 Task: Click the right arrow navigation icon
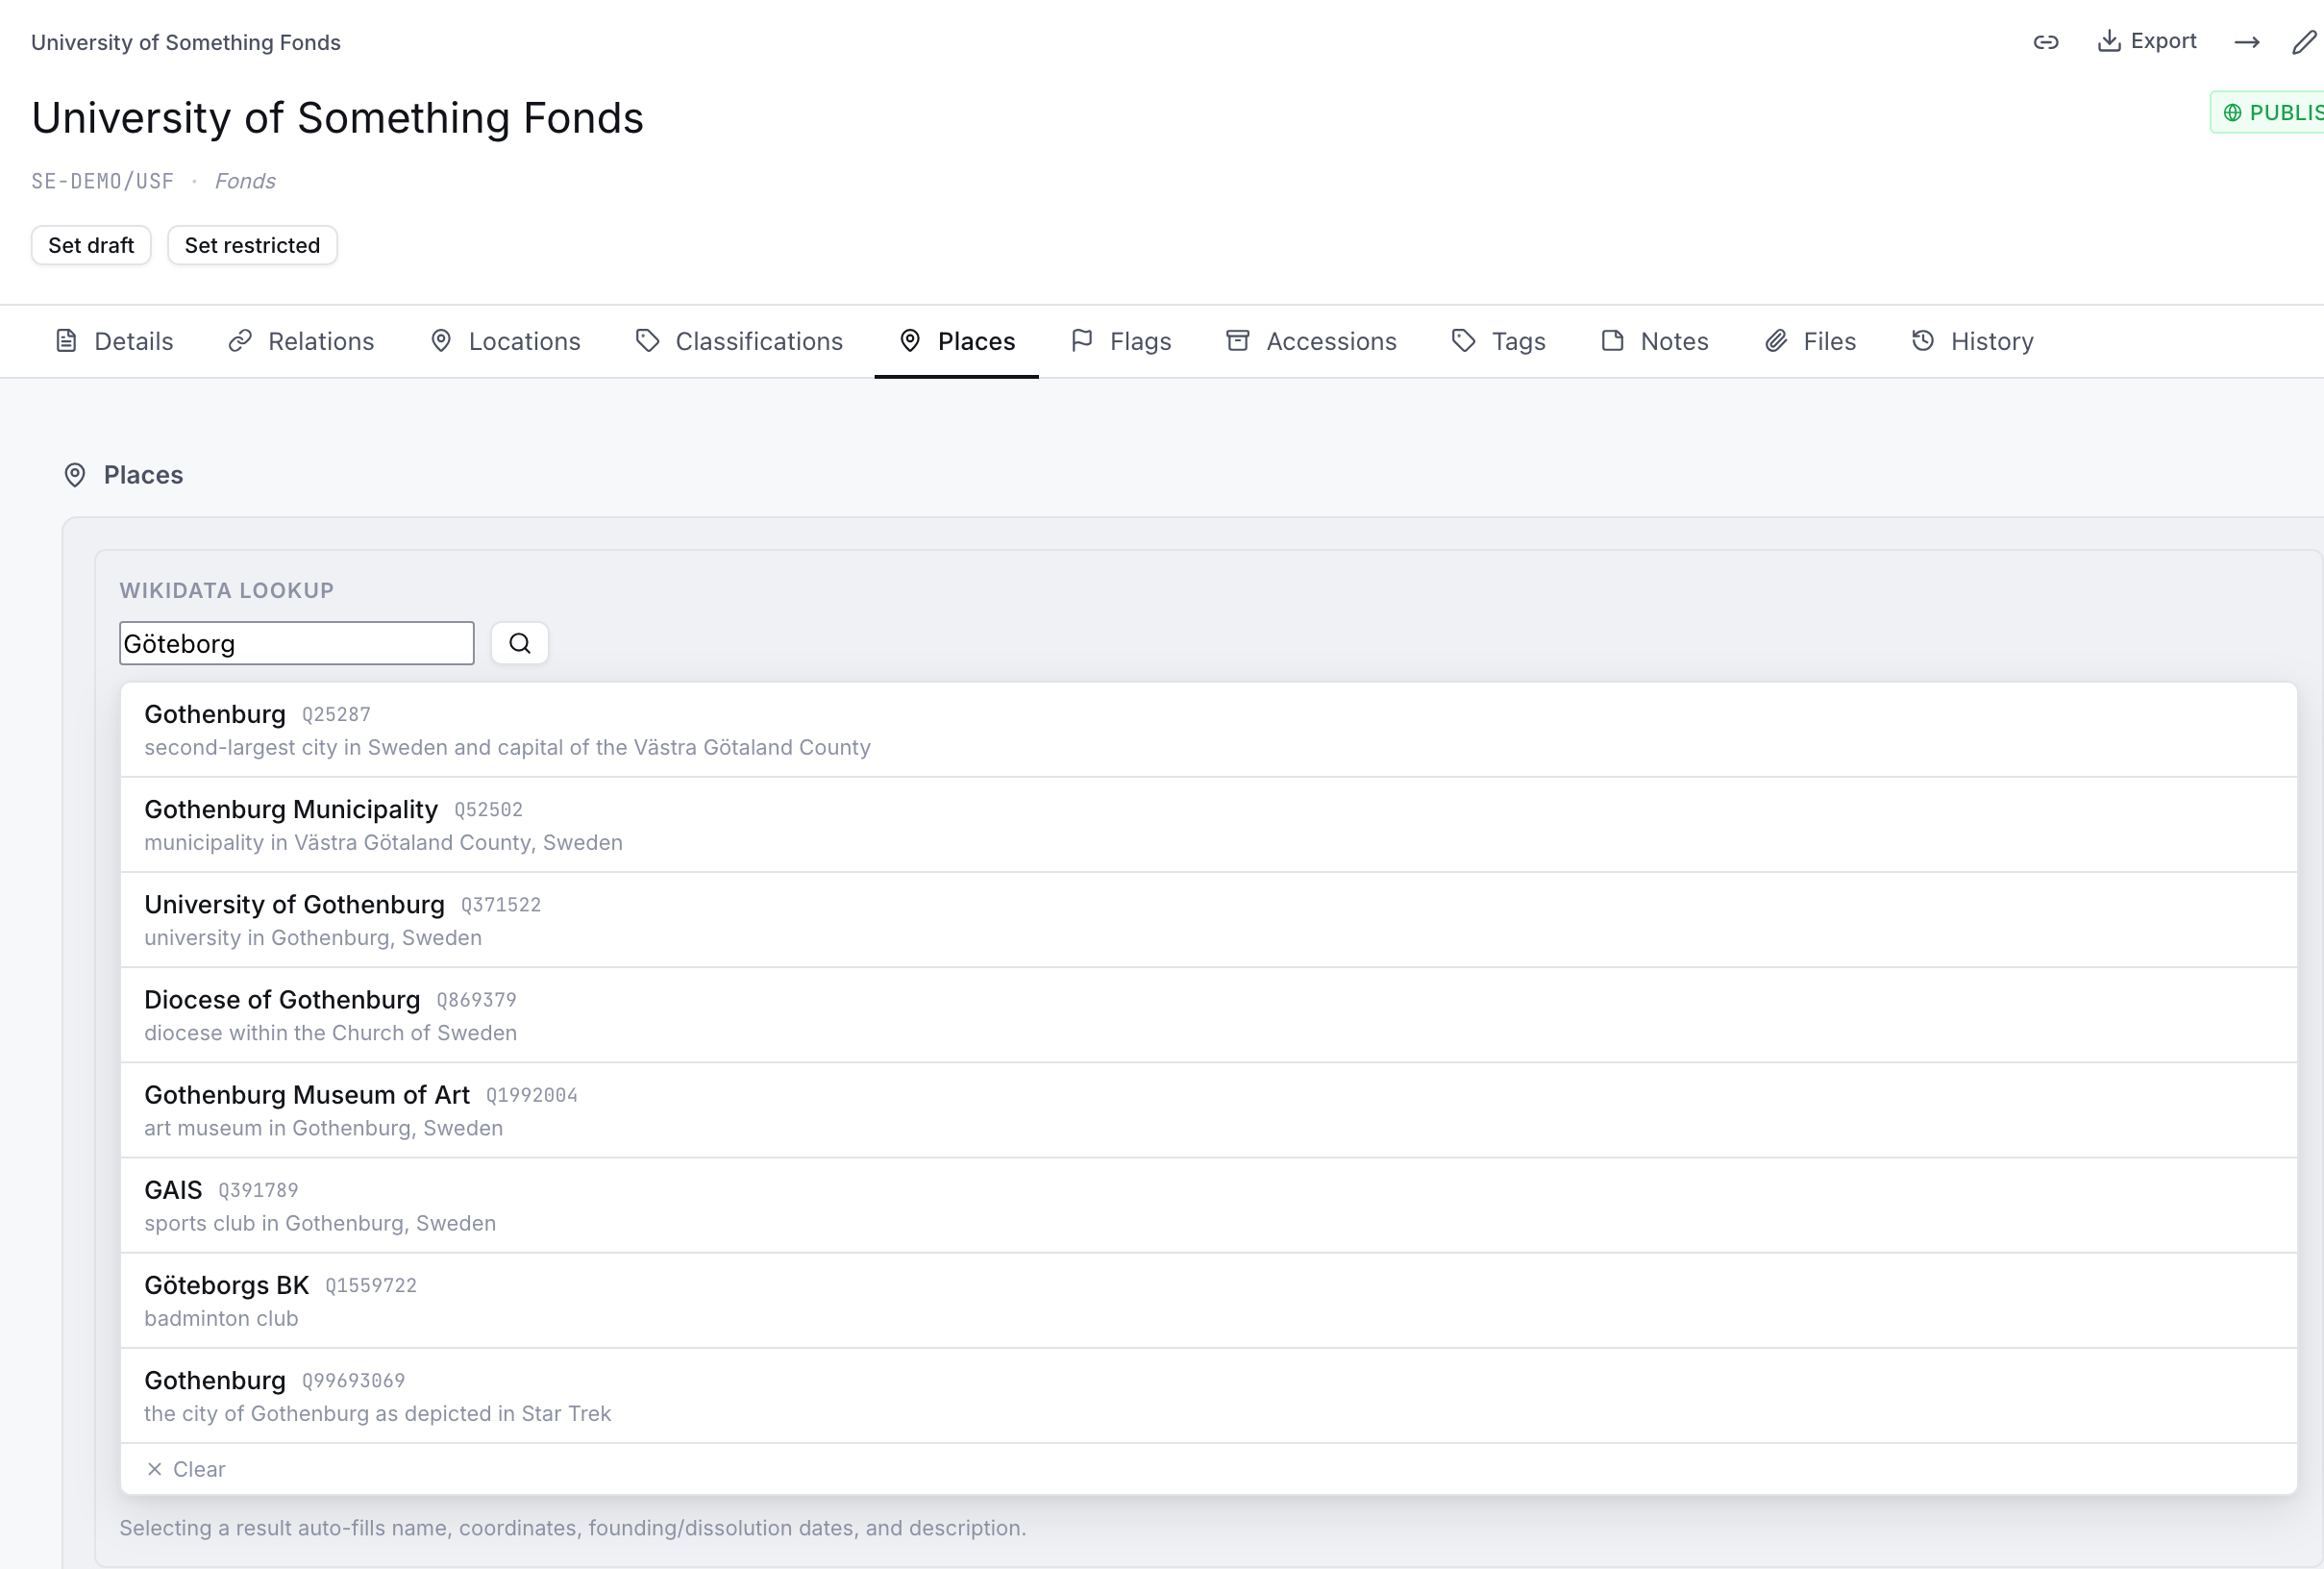click(x=2246, y=42)
